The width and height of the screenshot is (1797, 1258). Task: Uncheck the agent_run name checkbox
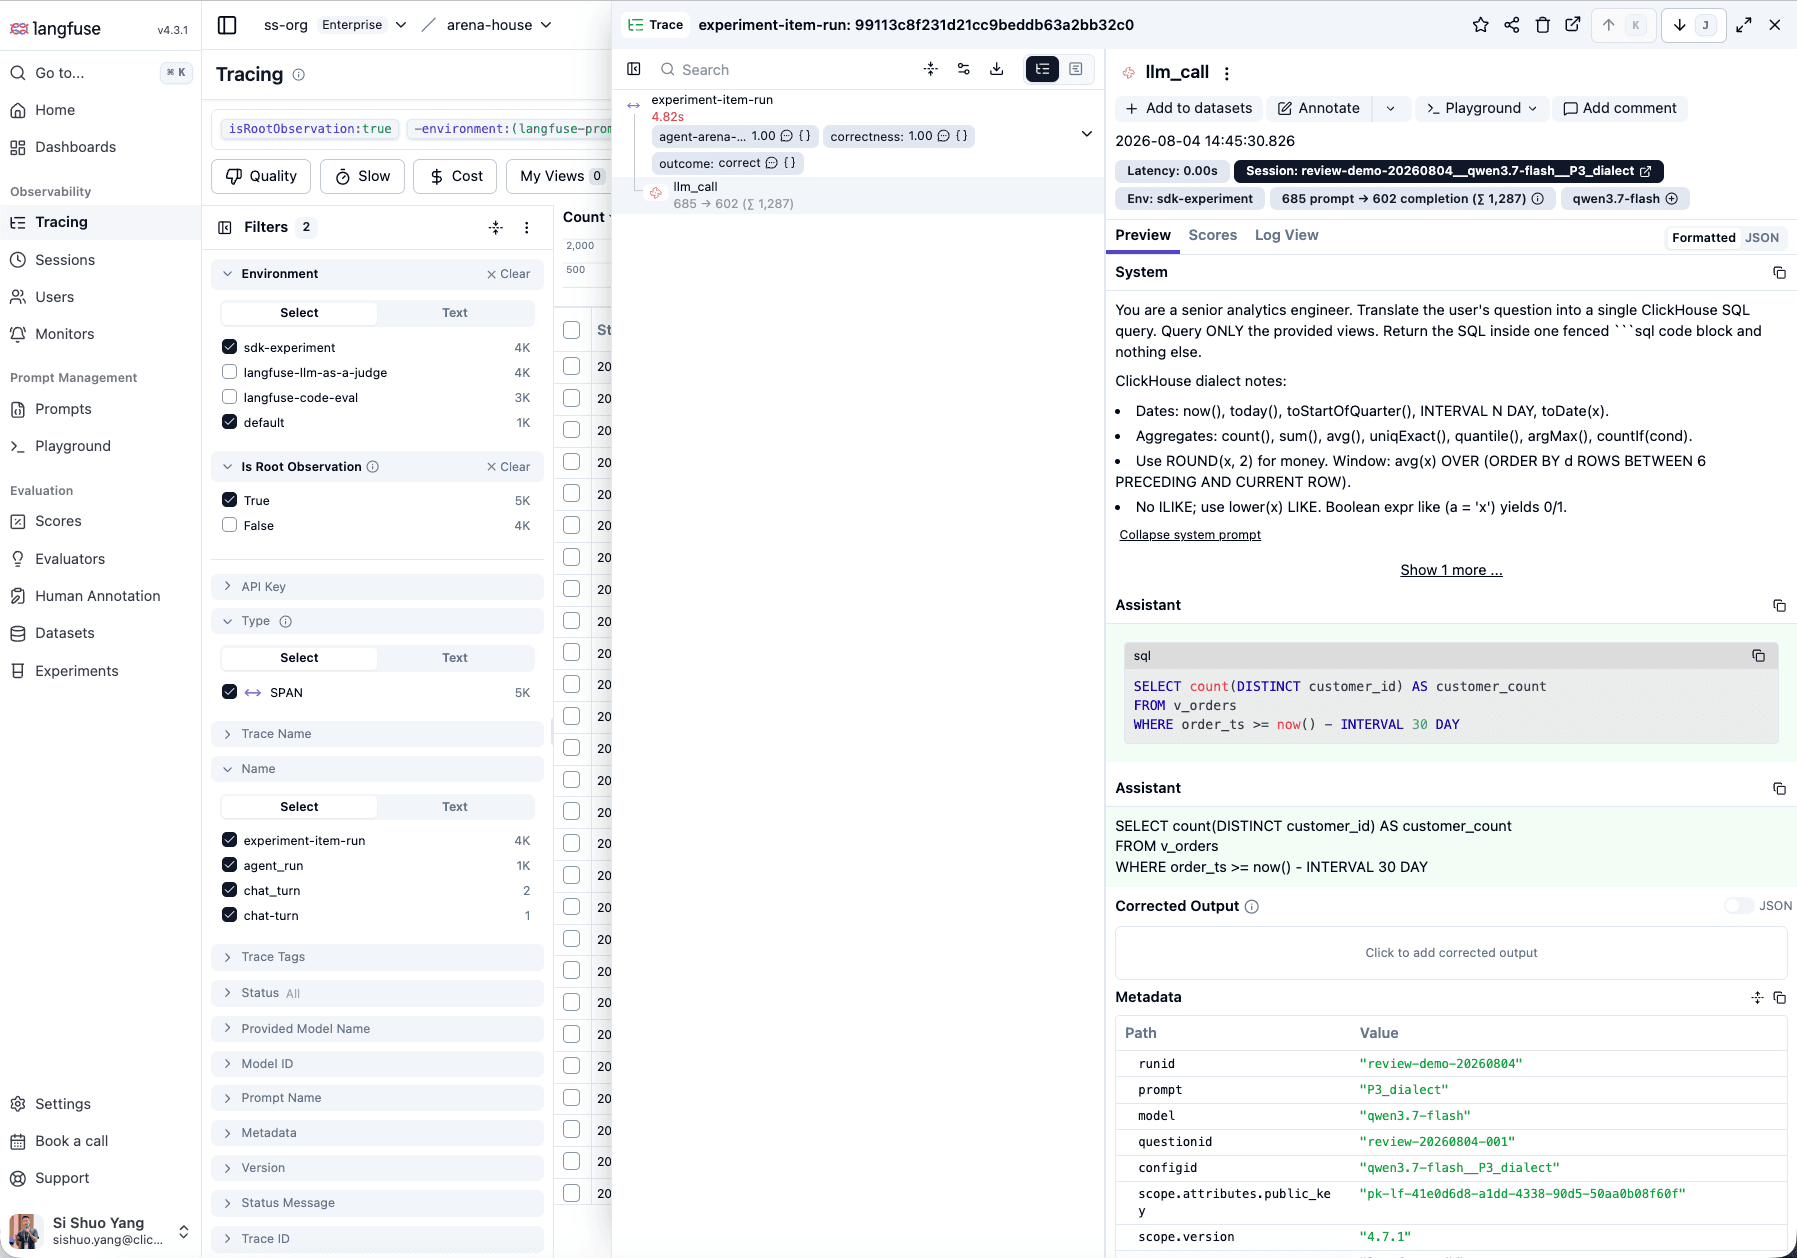[x=230, y=865]
